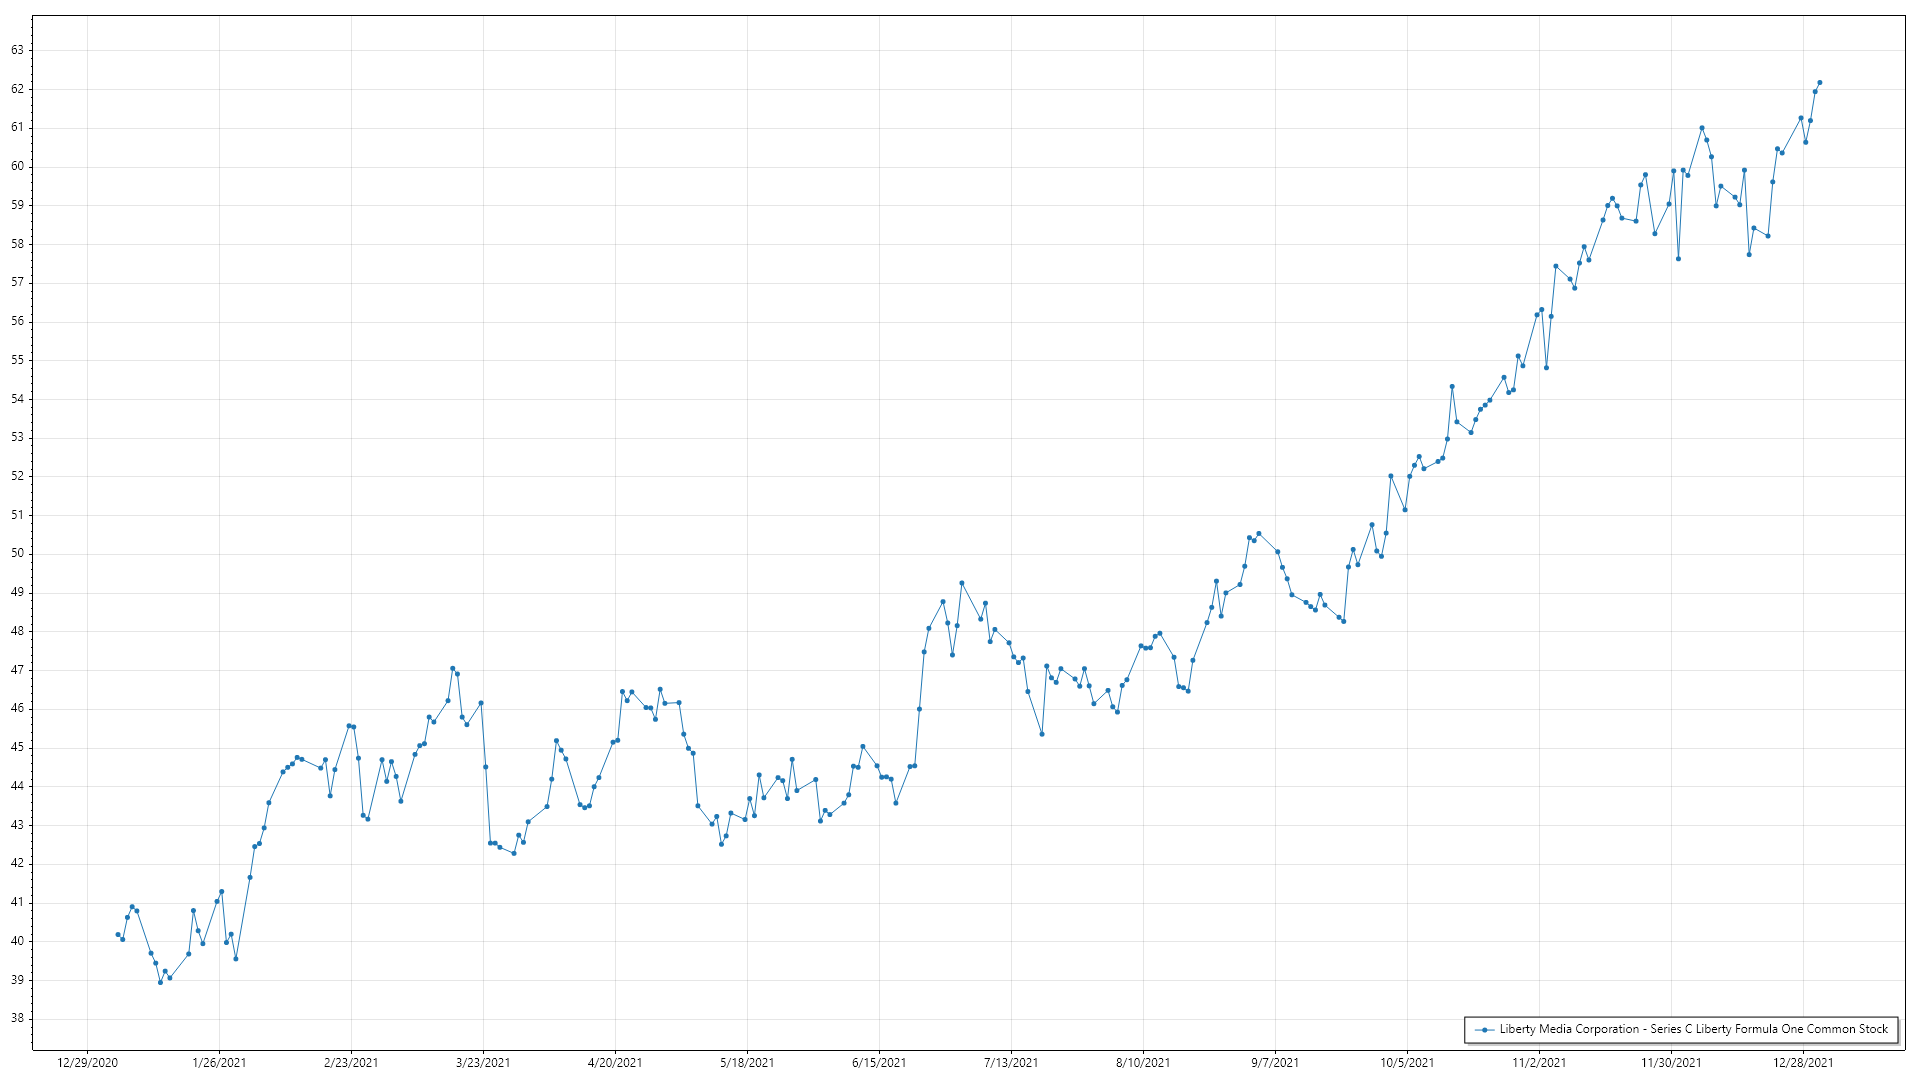Click the first data point of the series
This screenshot has height=1080, width=1920.
tap(118, 934)
